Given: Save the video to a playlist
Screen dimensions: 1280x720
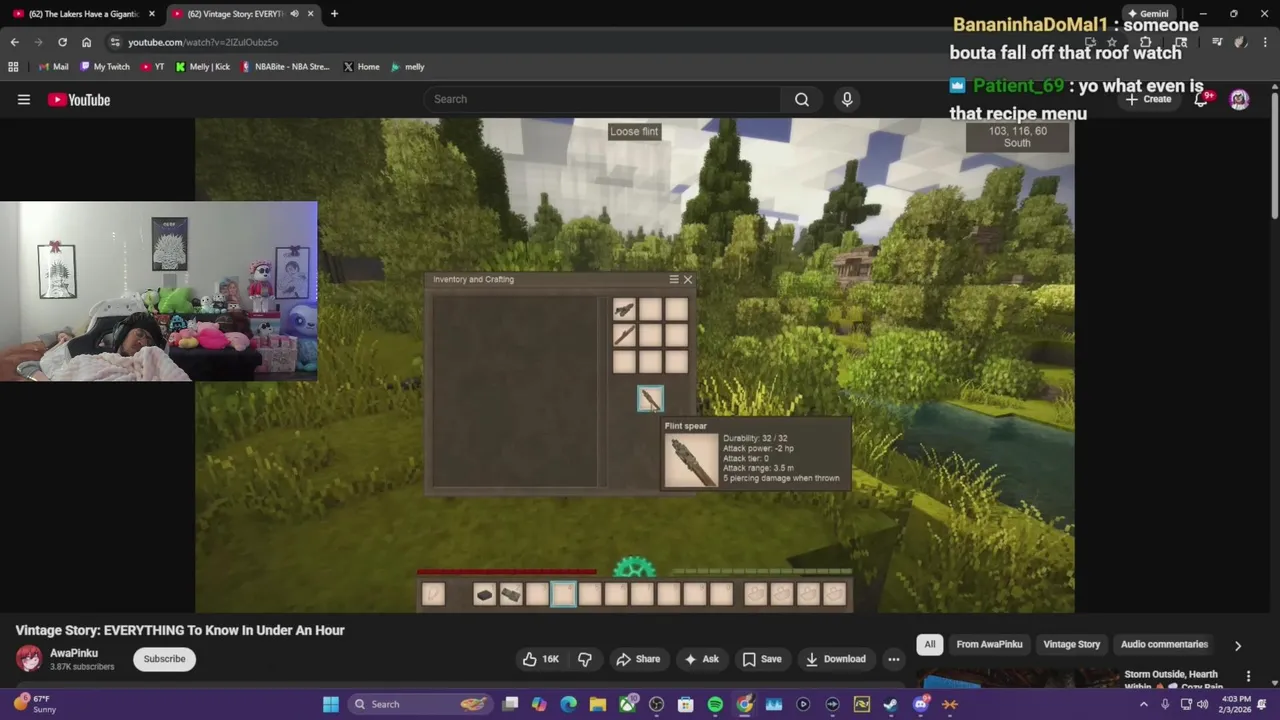Looking at the screenshot, I should click(761, 659).
